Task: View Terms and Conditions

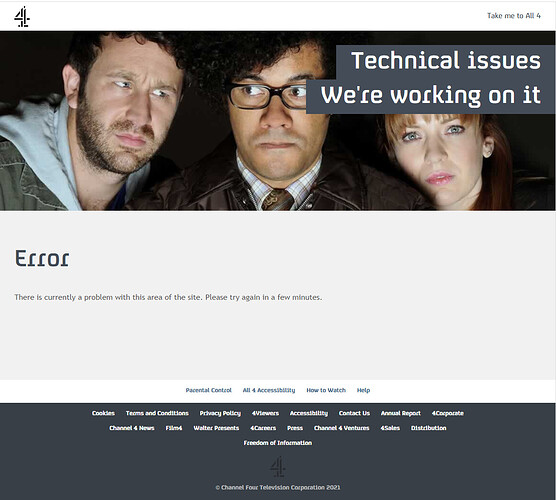Action: pyautogui.click(x=157, y=413)
